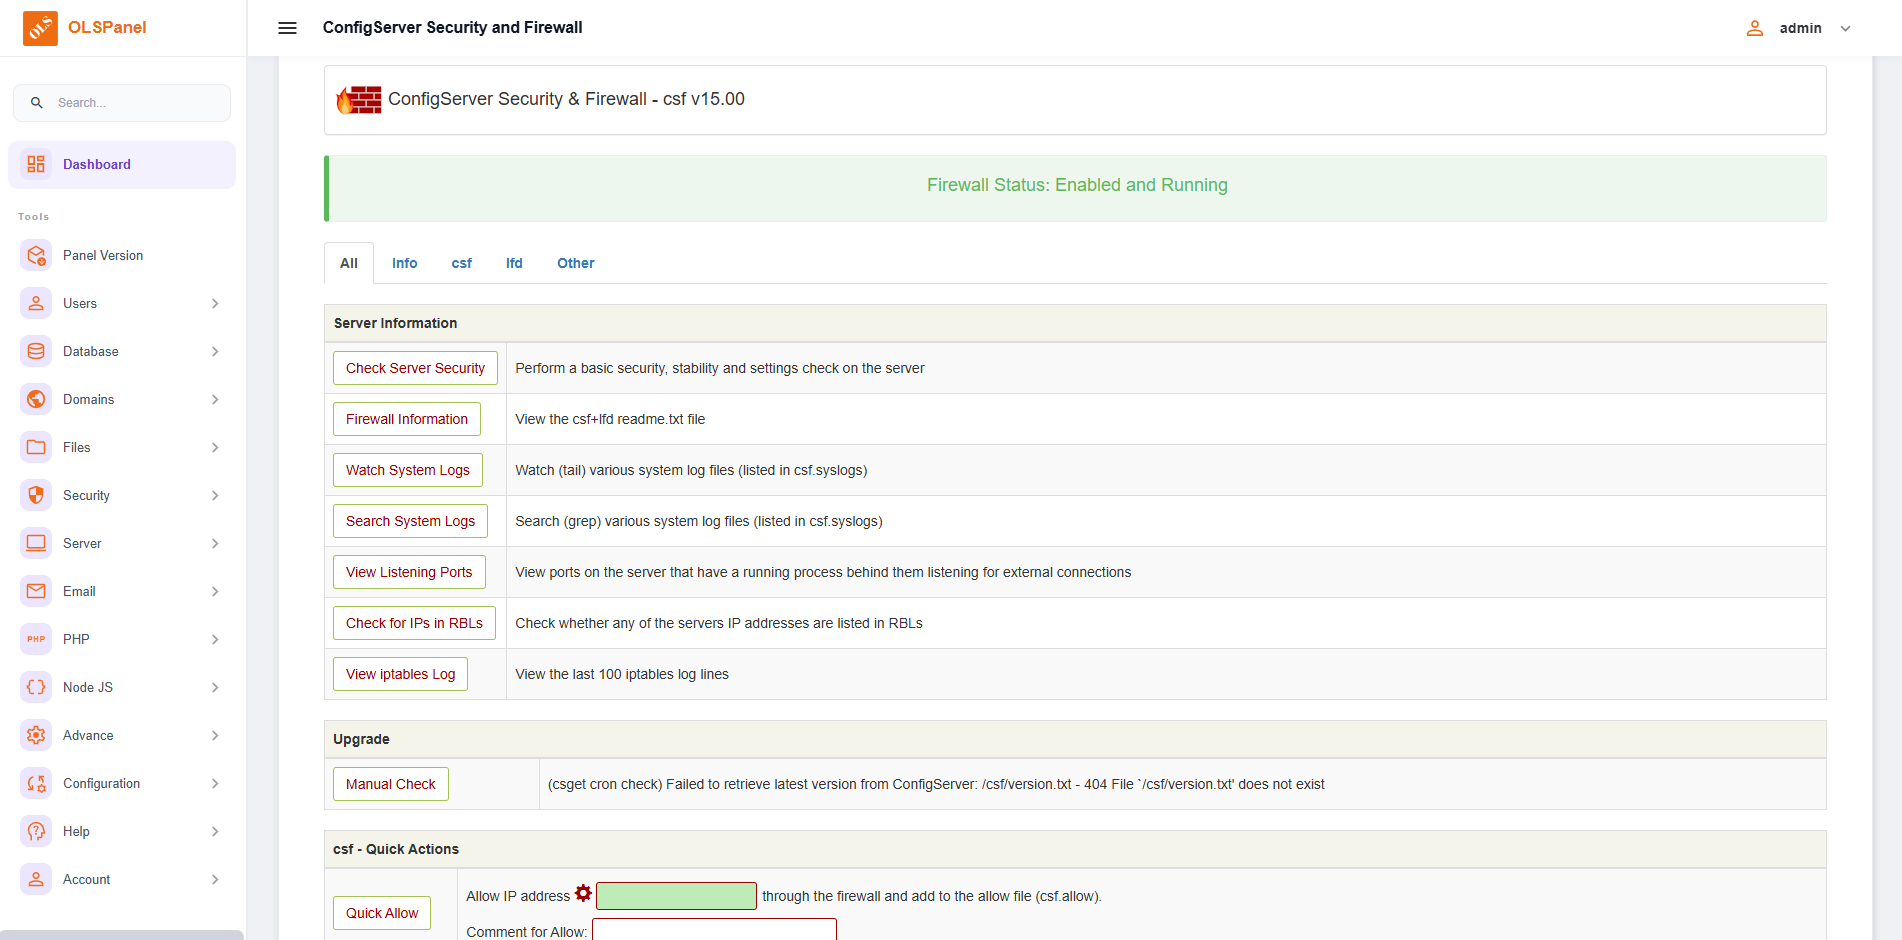Screen dimensions: 1902x940
Task: Click the Security shield icon
Action: pos(36,495)
